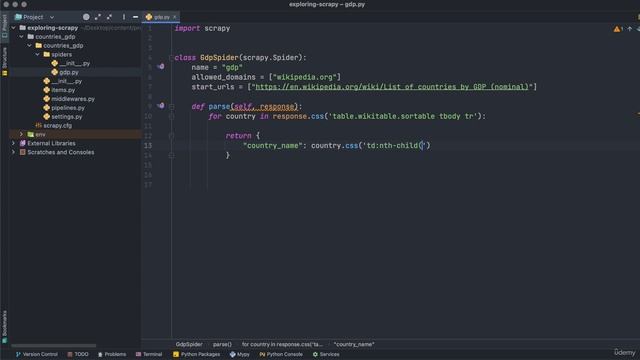
Task: Open __init__.py inside spiders folder
Action: (74, 63)
